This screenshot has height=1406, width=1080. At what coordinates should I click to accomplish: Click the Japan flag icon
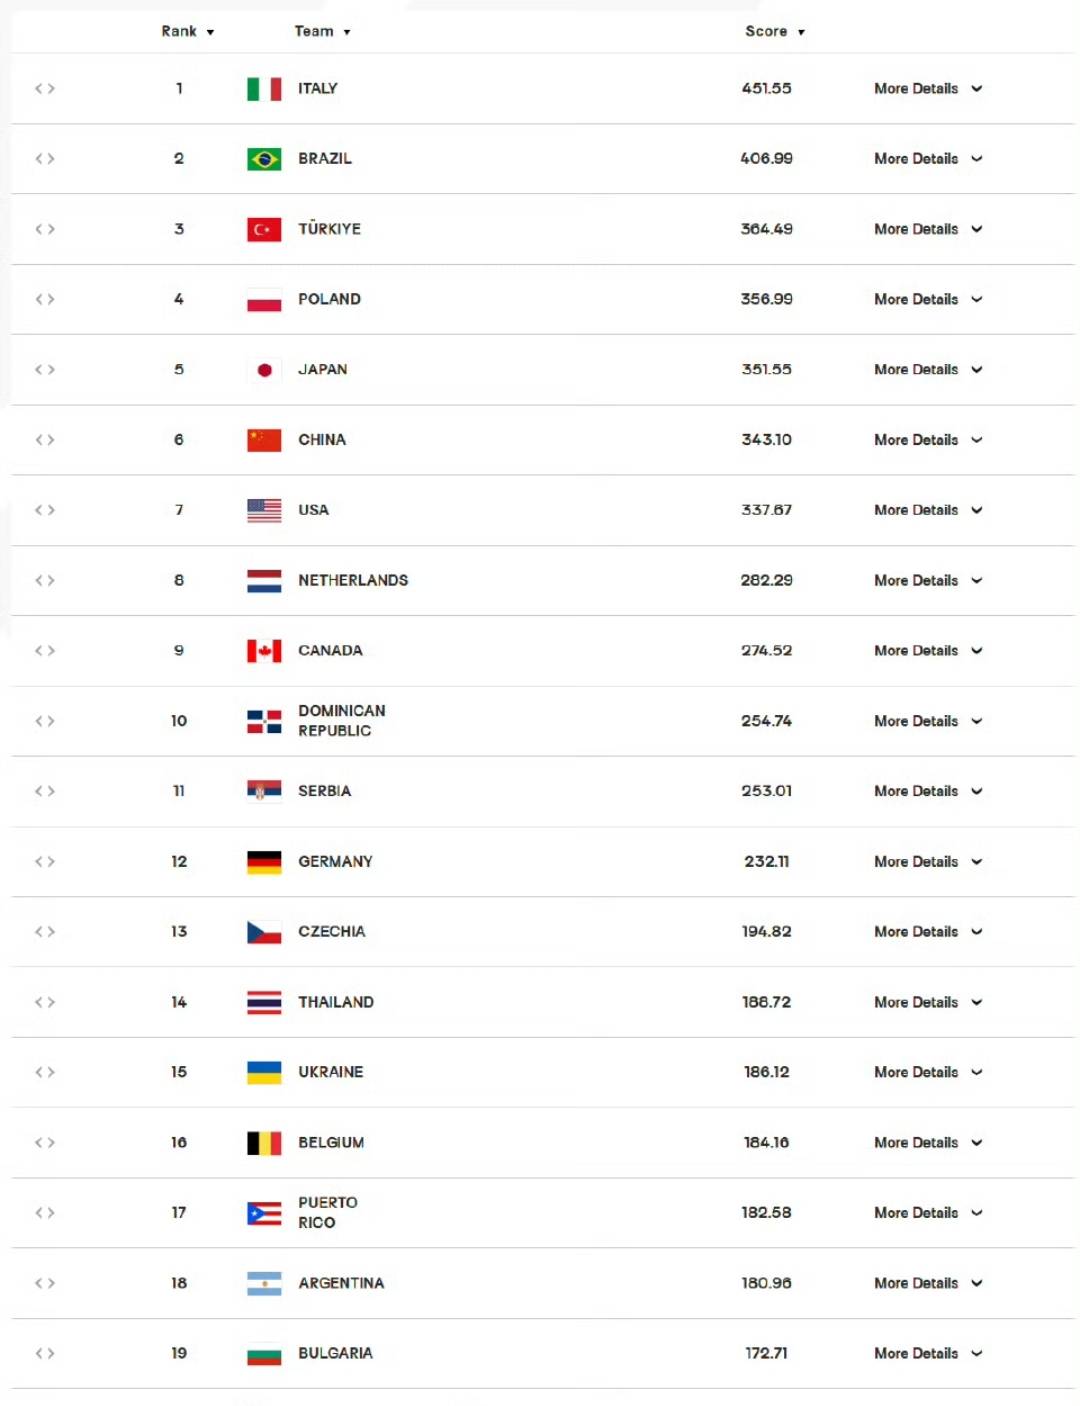pos(264,370)
